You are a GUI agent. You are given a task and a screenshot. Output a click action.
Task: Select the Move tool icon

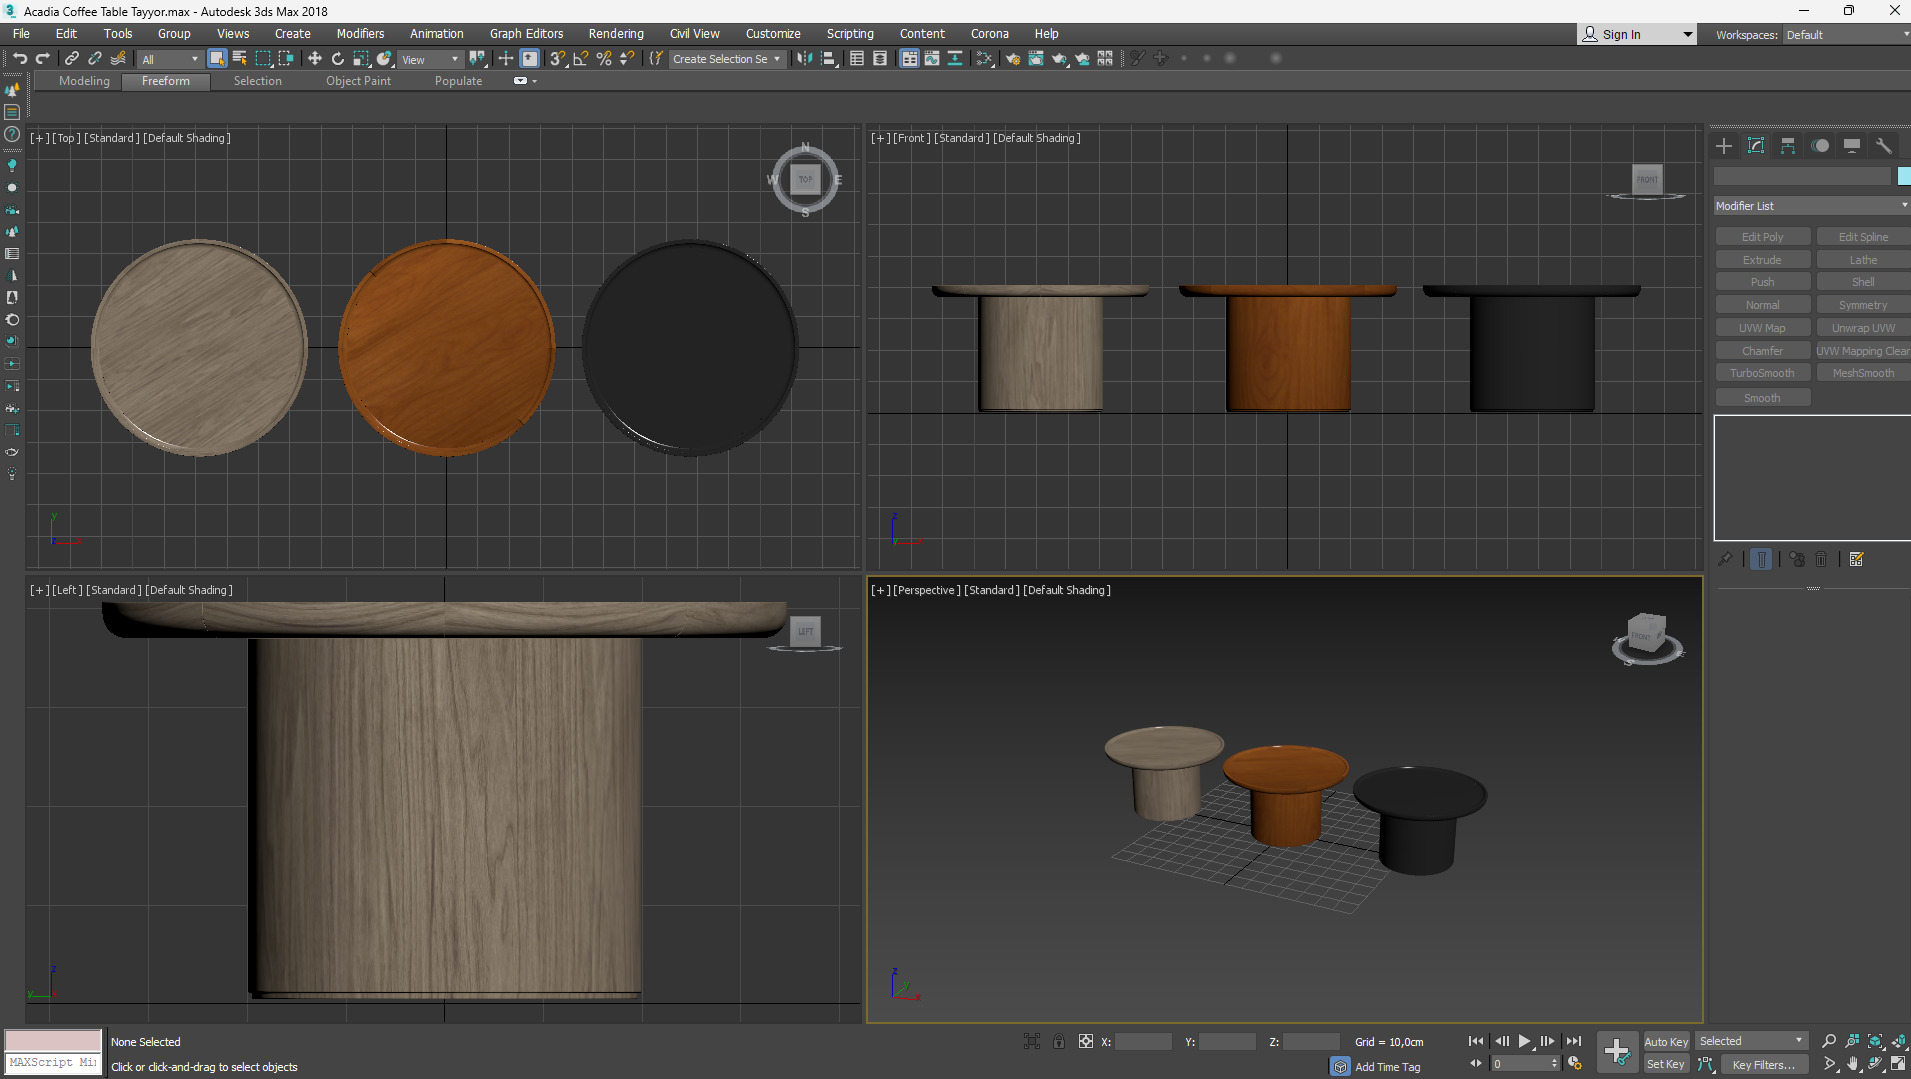tap(315, 59)
